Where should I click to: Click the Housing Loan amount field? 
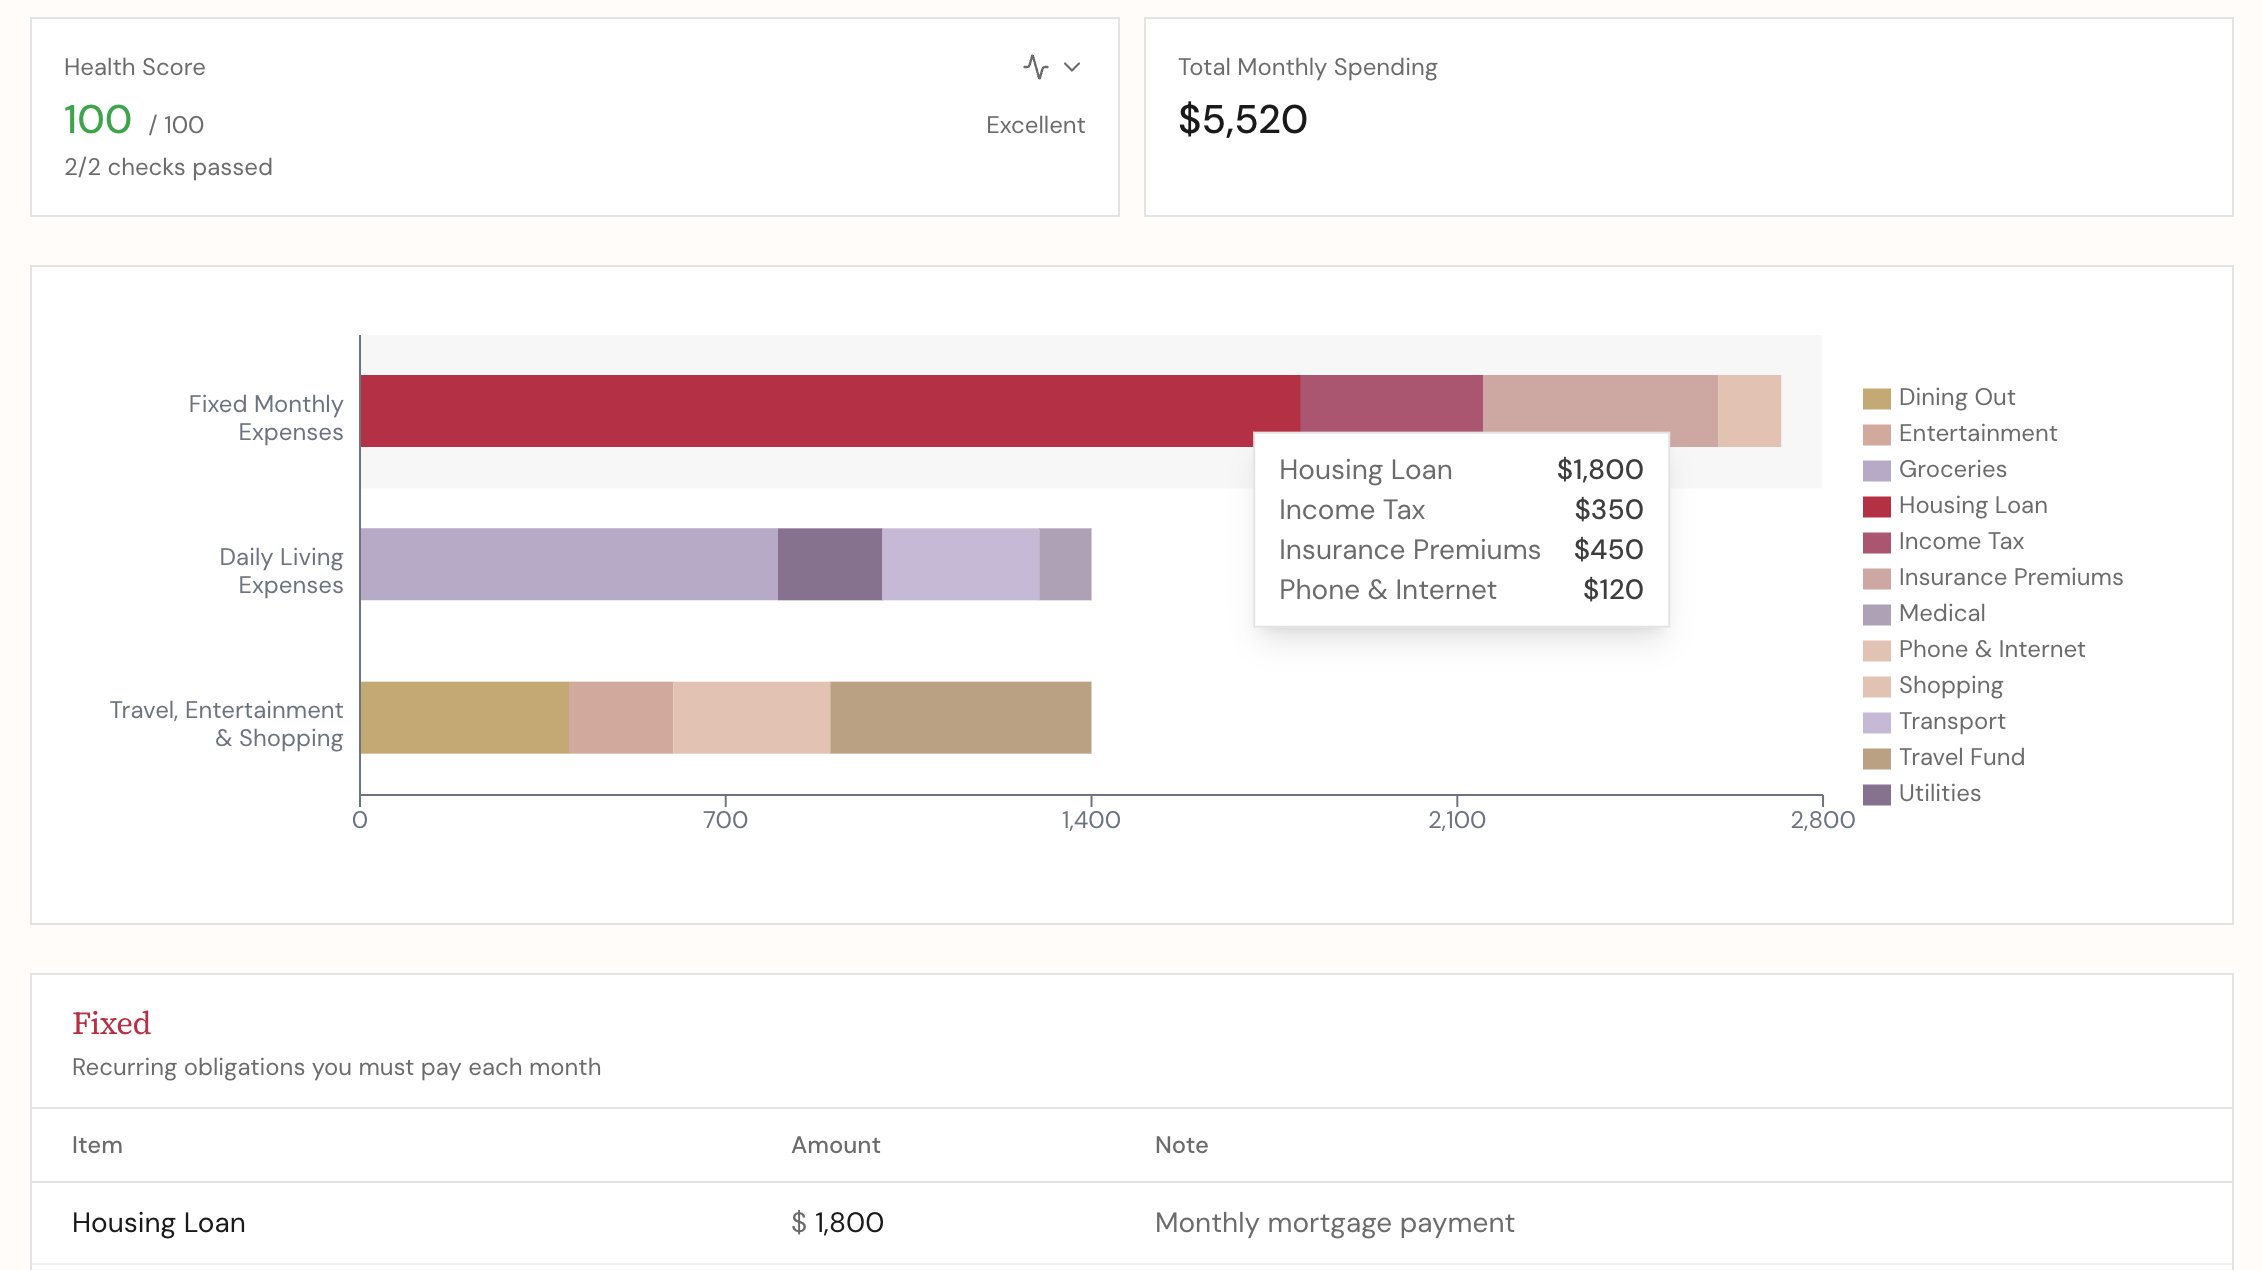coord(848,1222)
